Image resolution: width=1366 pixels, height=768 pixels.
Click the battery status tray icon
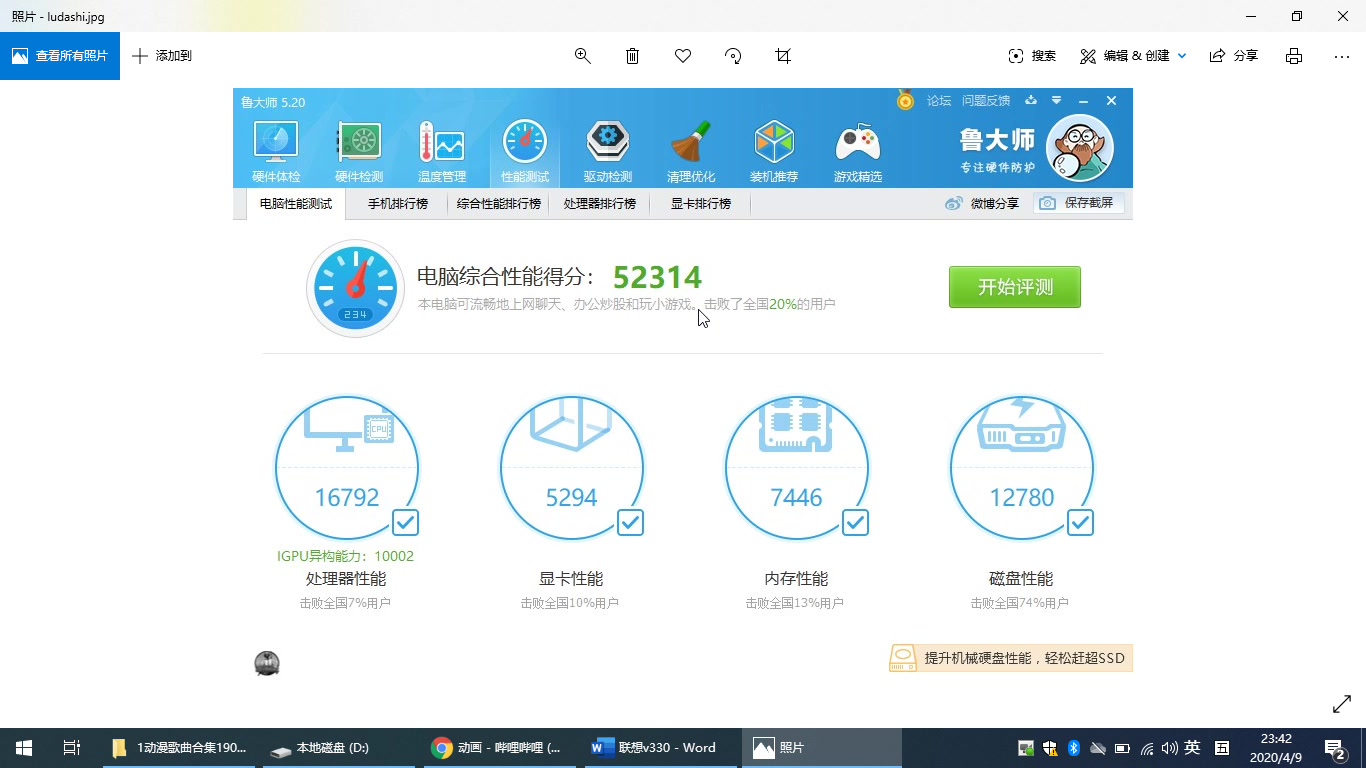1122,748
